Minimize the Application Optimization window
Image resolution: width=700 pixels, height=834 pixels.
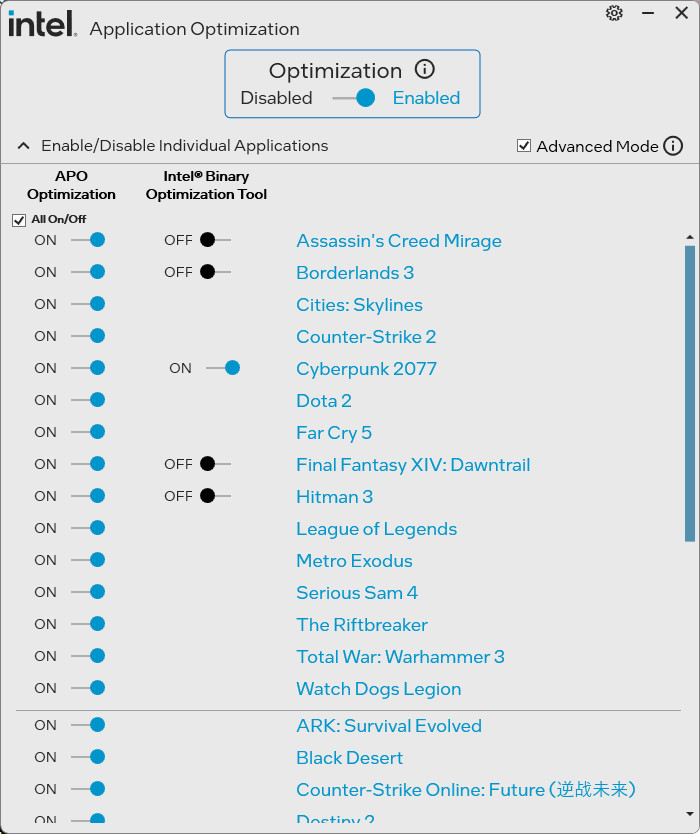click(x=648, y=13)
